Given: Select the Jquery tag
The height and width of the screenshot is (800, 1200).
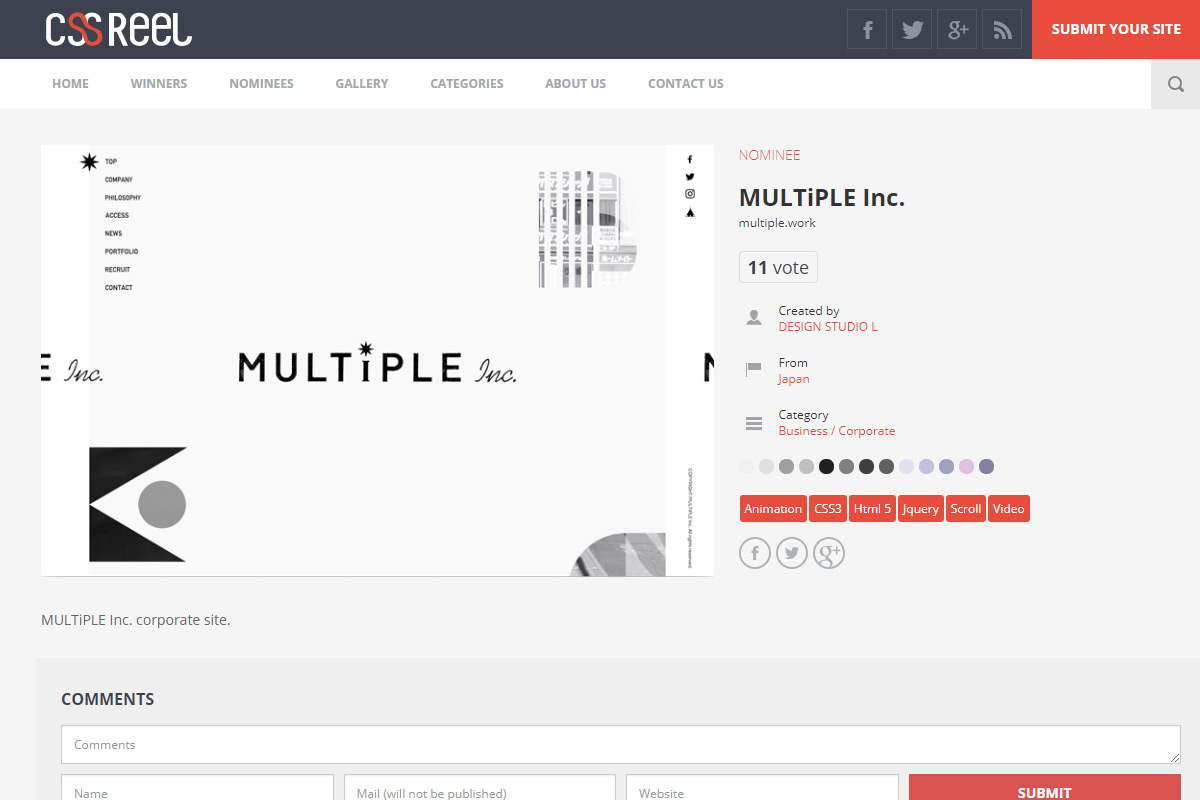Looking at the screenshot, I should (x=921, y=509).
